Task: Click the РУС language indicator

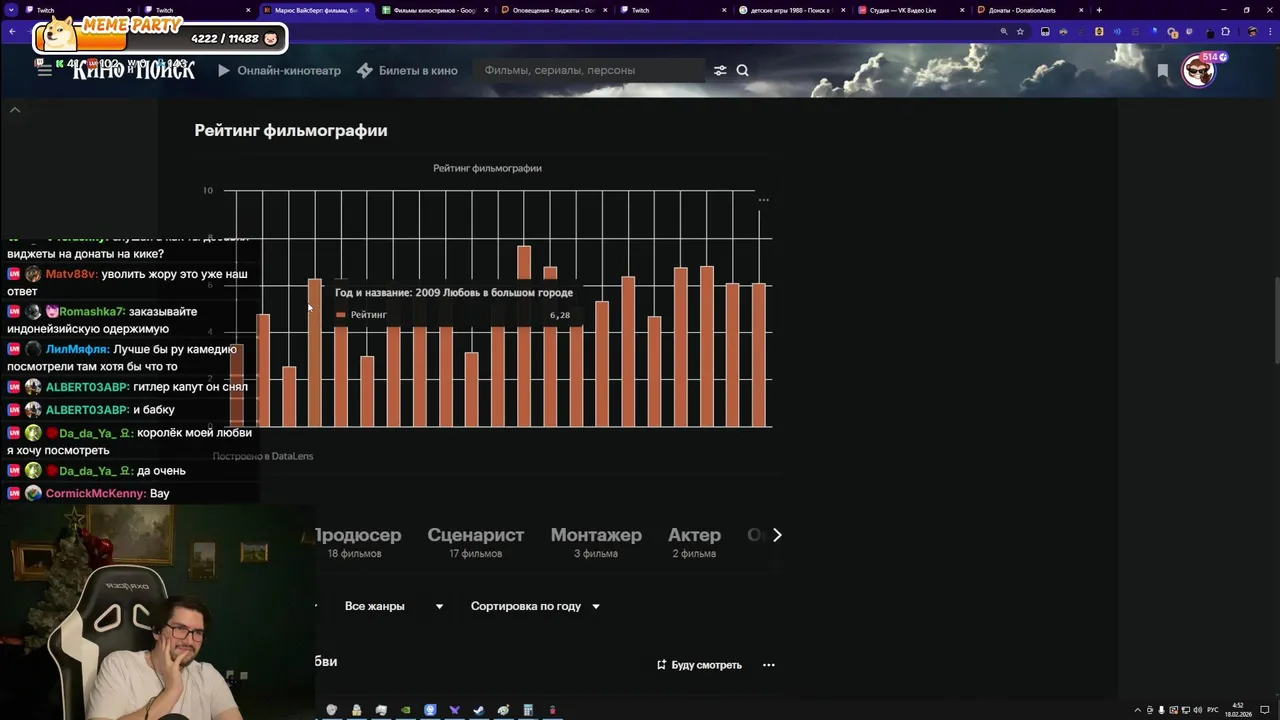Action: (1213, 710)
